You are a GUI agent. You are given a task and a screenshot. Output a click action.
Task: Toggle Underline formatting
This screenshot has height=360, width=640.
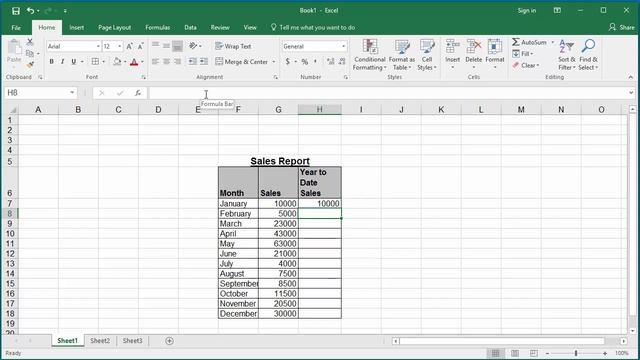(x=73, y=62)
